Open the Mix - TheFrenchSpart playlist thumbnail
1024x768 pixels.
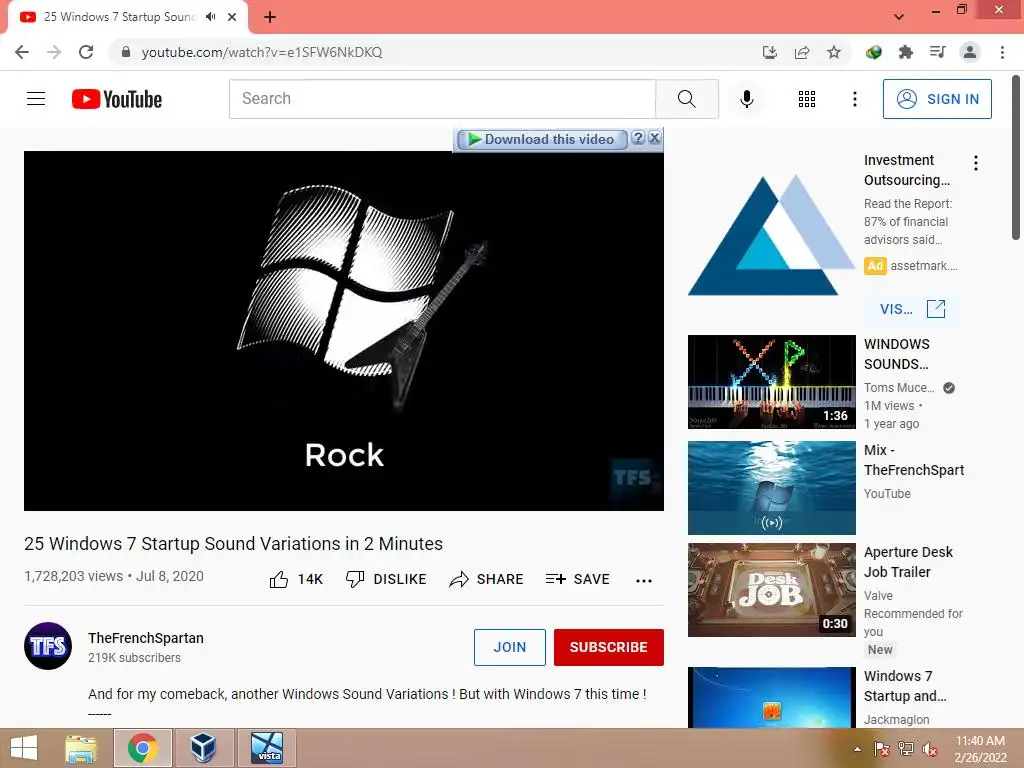tap(771, 488)
